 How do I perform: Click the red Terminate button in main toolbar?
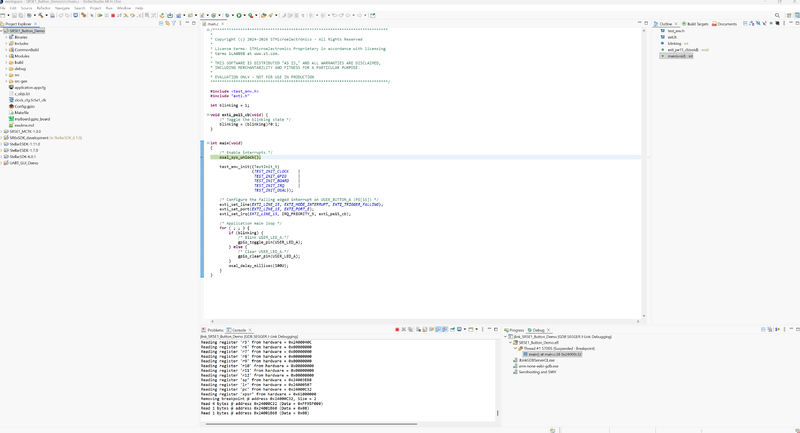[113, 15]
